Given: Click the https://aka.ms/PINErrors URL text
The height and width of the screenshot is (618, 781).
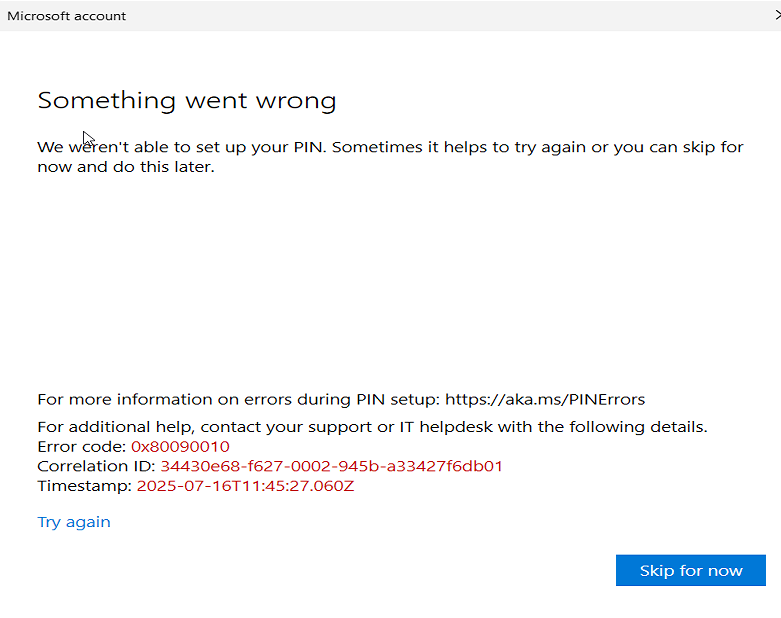Looking at the screenshot, I should [x=545, y=399].
